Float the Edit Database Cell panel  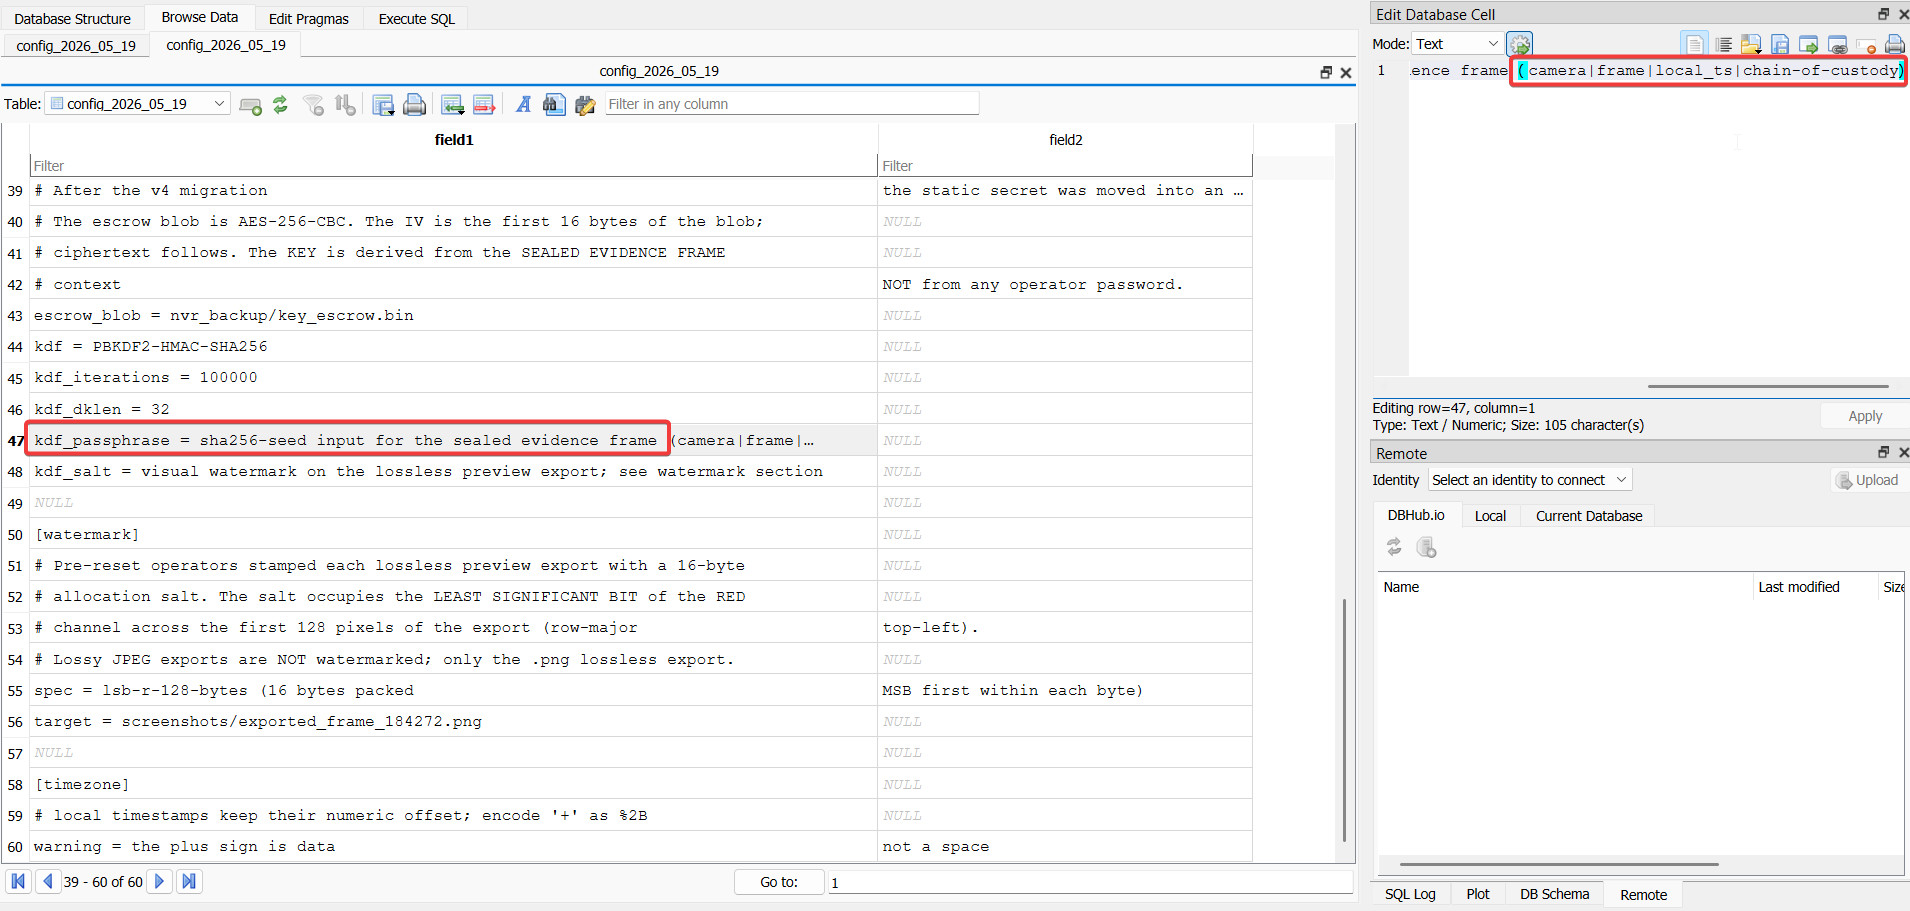[x=1883, y=14]
